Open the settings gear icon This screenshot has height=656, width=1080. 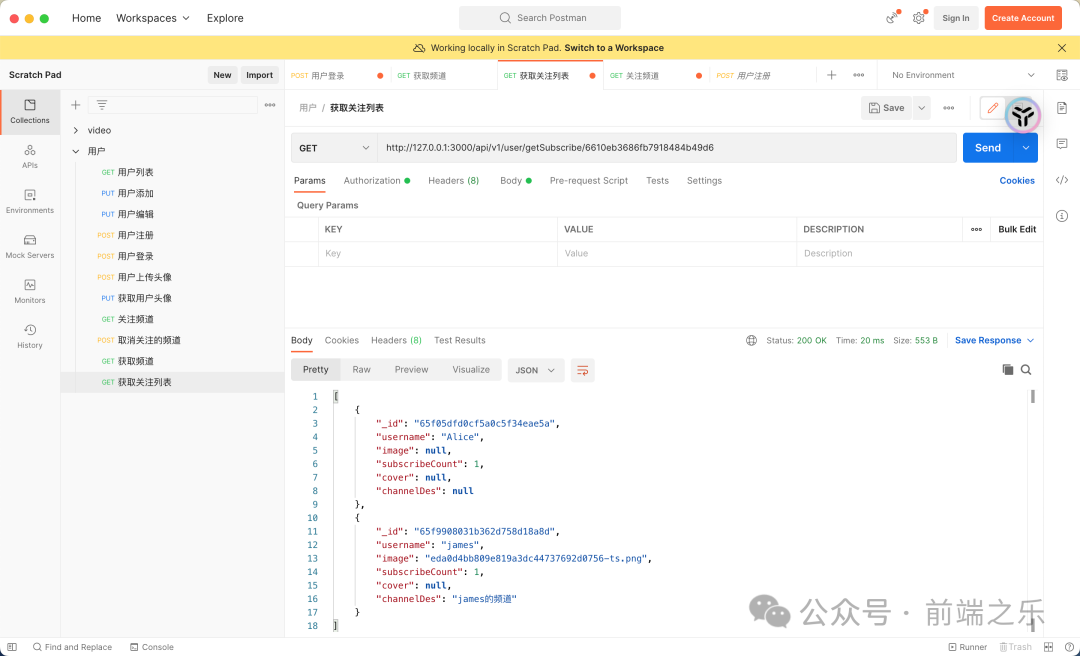click(x=919, y=18)
